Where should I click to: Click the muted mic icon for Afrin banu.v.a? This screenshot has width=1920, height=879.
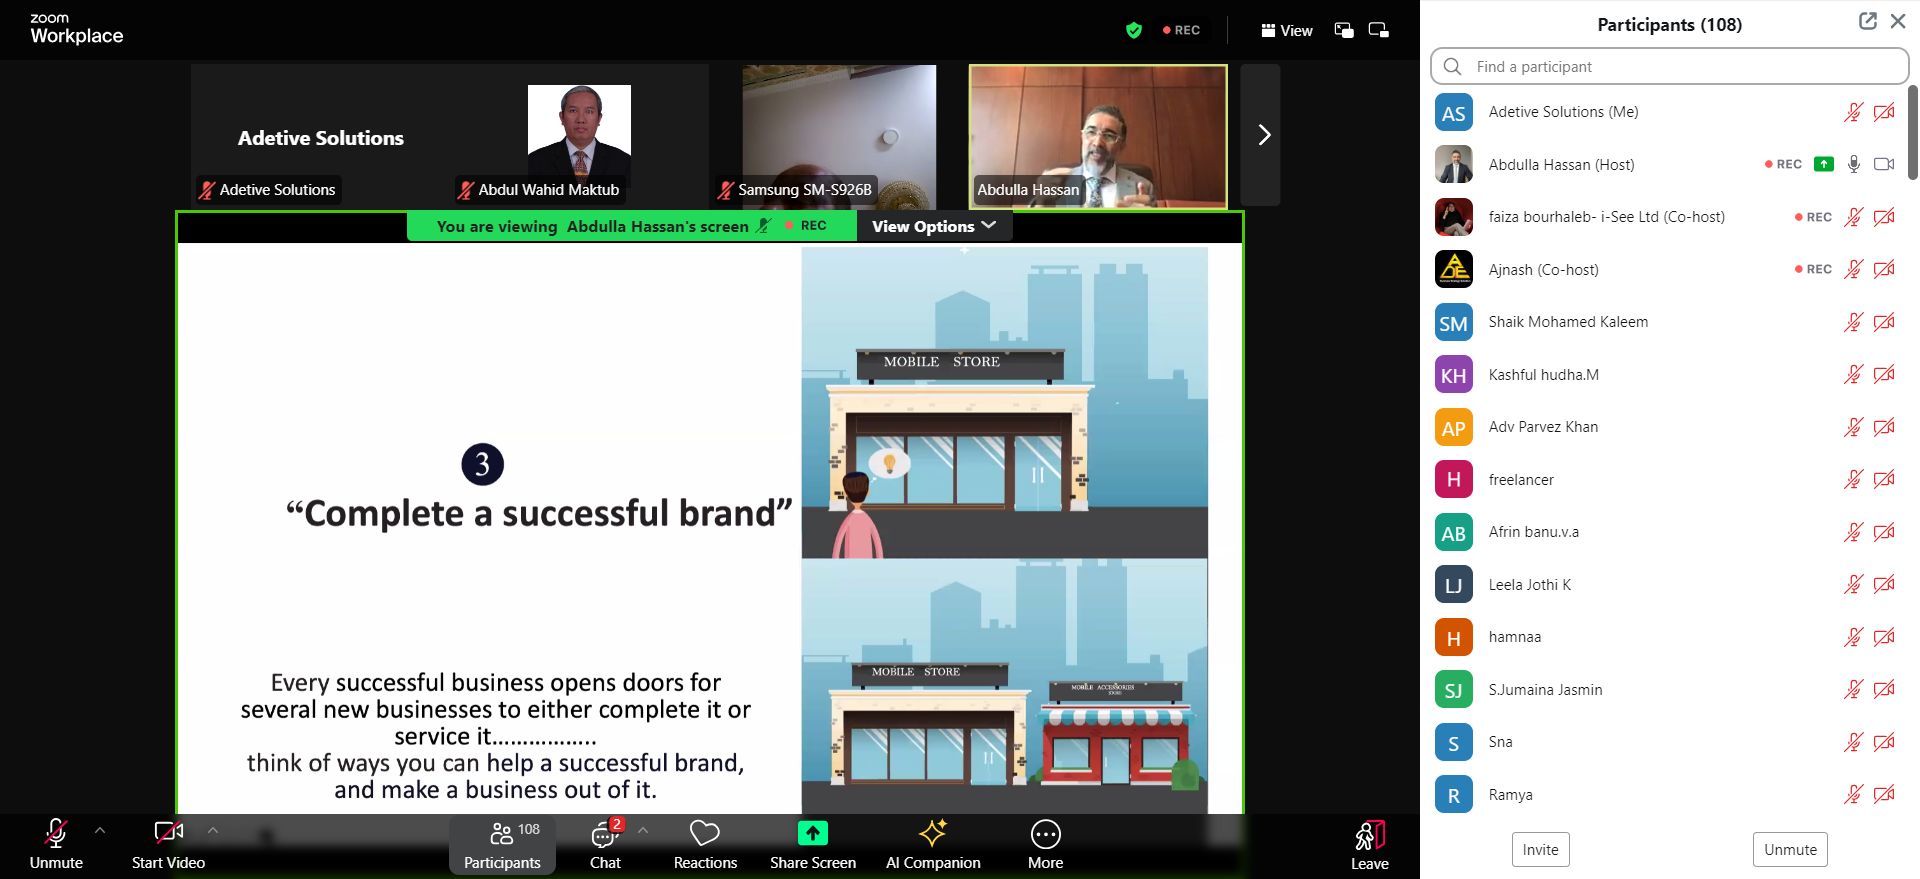(1853, 532)
